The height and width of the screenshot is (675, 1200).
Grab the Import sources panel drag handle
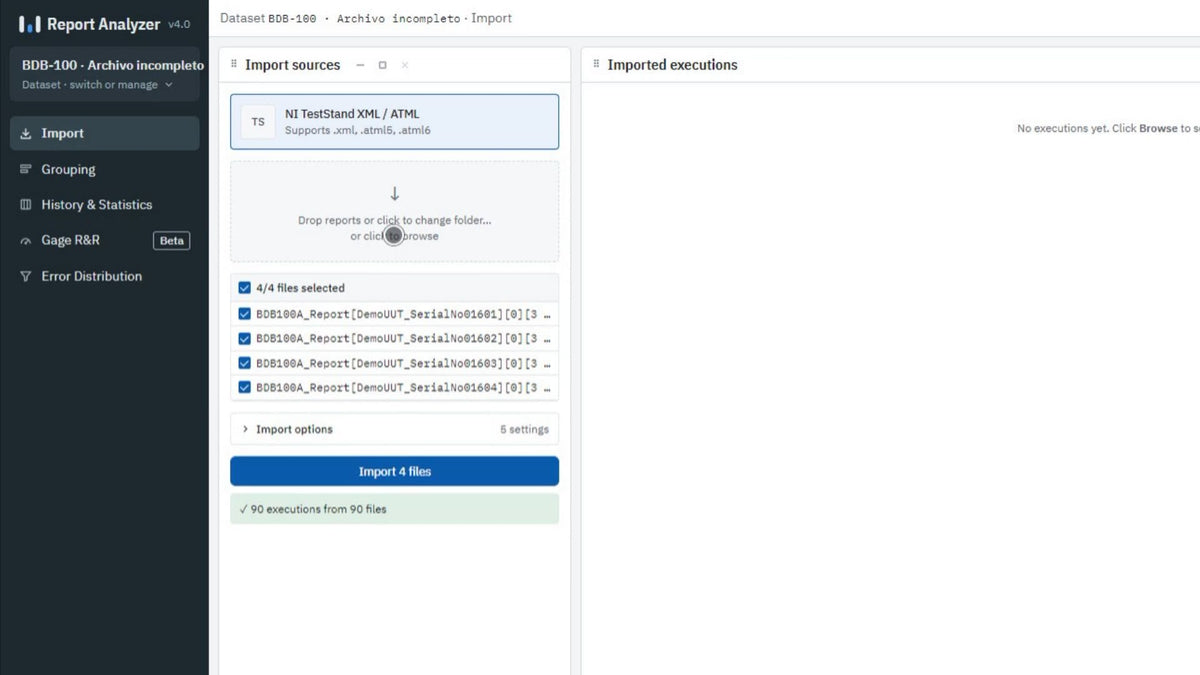[x=234, y=65]
